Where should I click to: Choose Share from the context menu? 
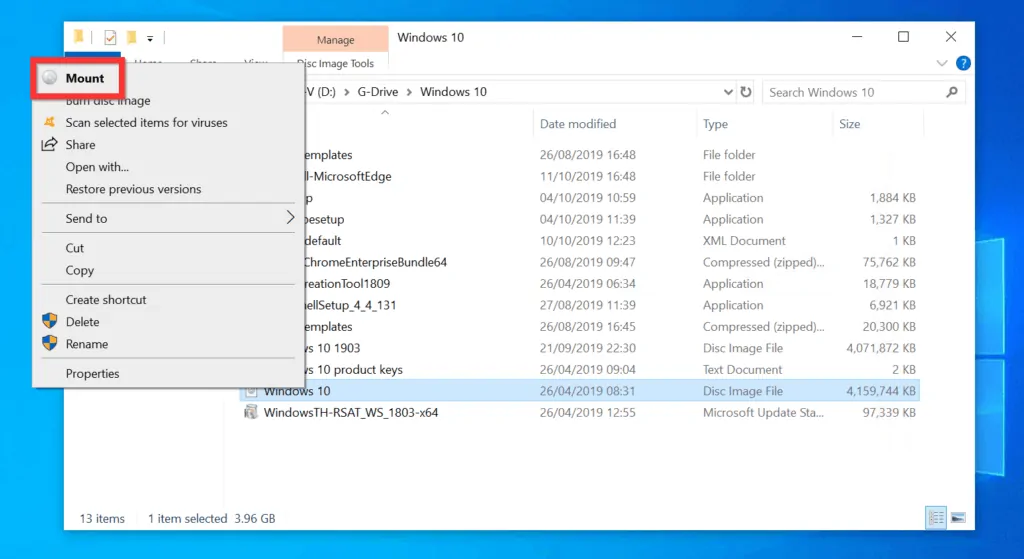pyautogui.click(x=80, y=145)
